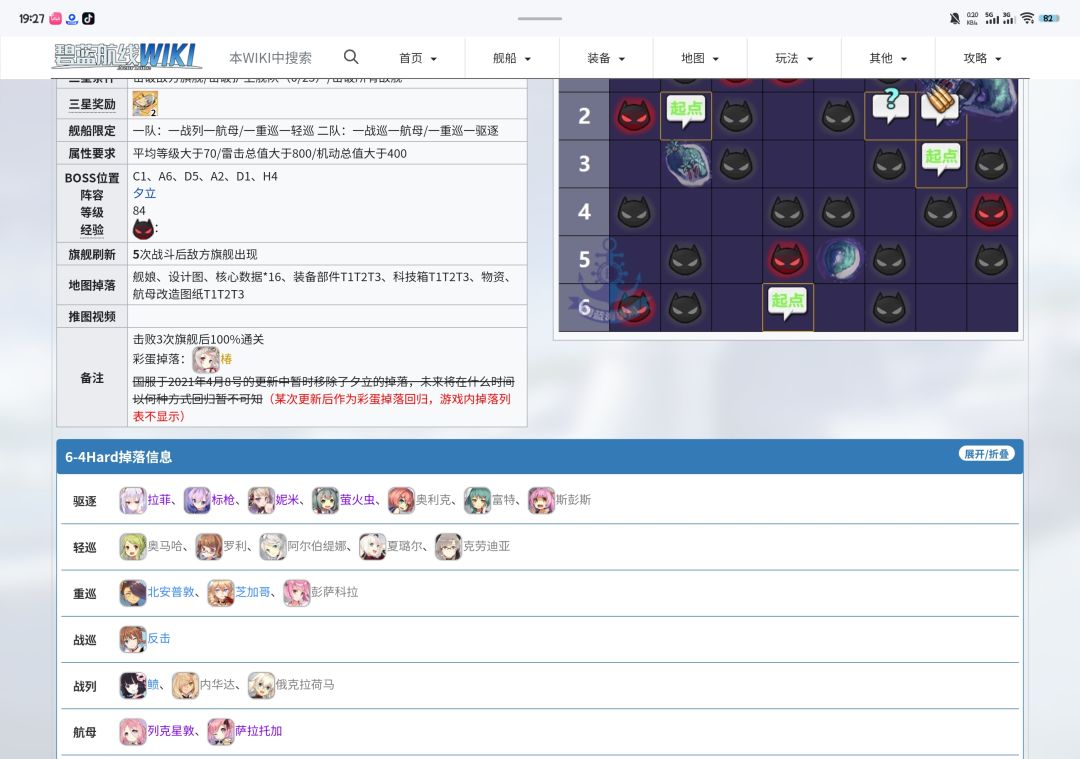Click 萨拉托加 character portrait

220,731
